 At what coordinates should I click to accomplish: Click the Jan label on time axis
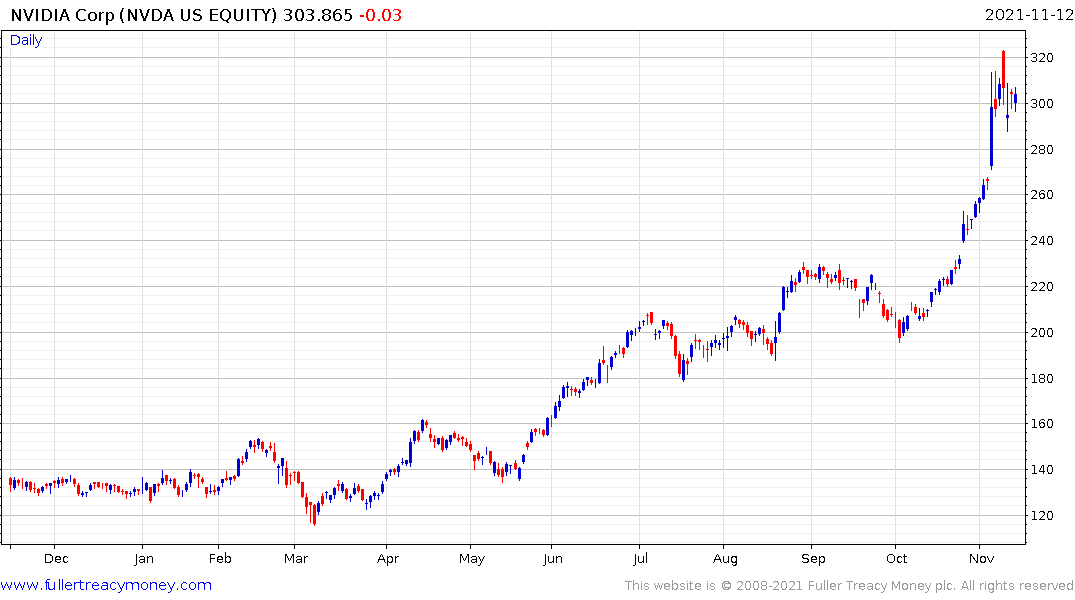[x=143, y=559]
